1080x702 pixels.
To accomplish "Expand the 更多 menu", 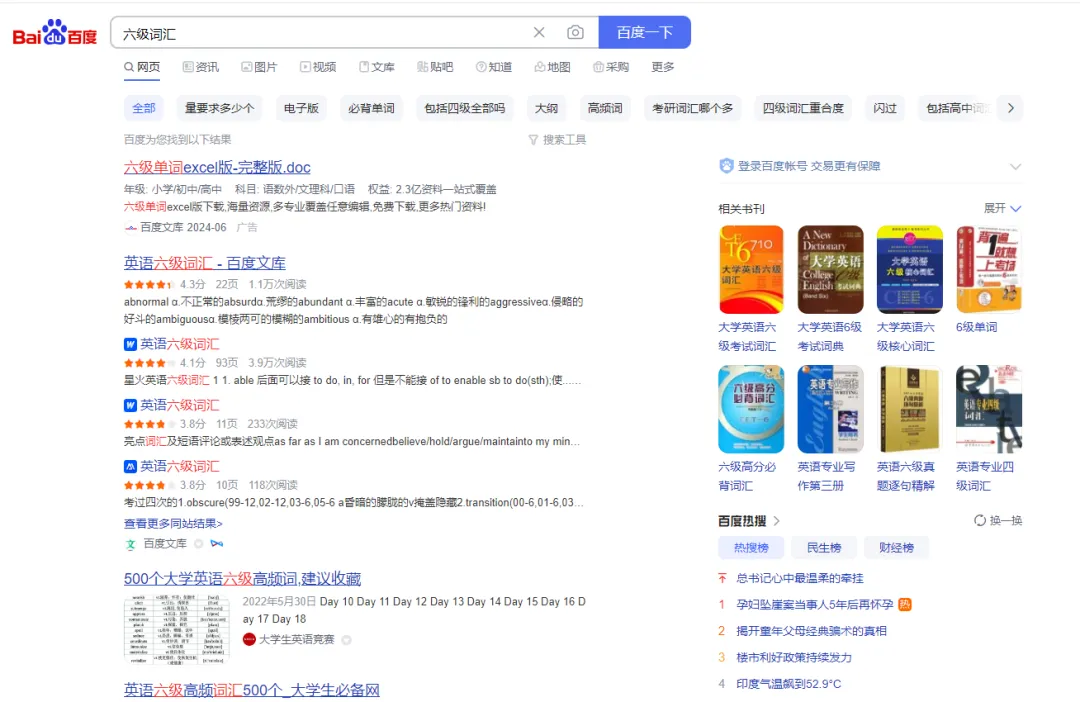I will [663, 67].
